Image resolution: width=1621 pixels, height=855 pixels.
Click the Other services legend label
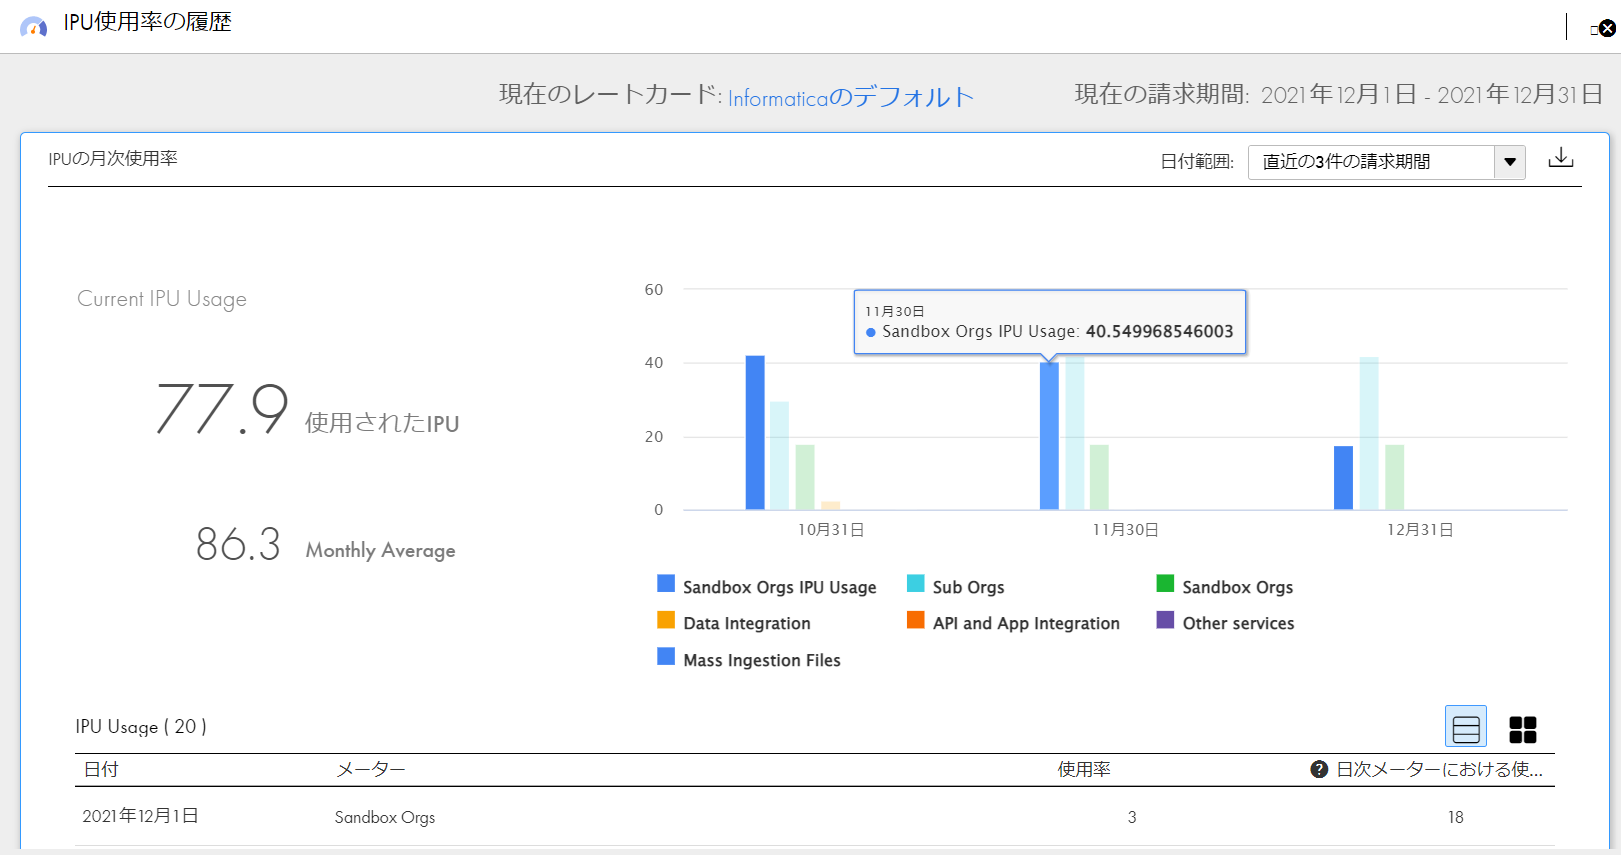1238,623
